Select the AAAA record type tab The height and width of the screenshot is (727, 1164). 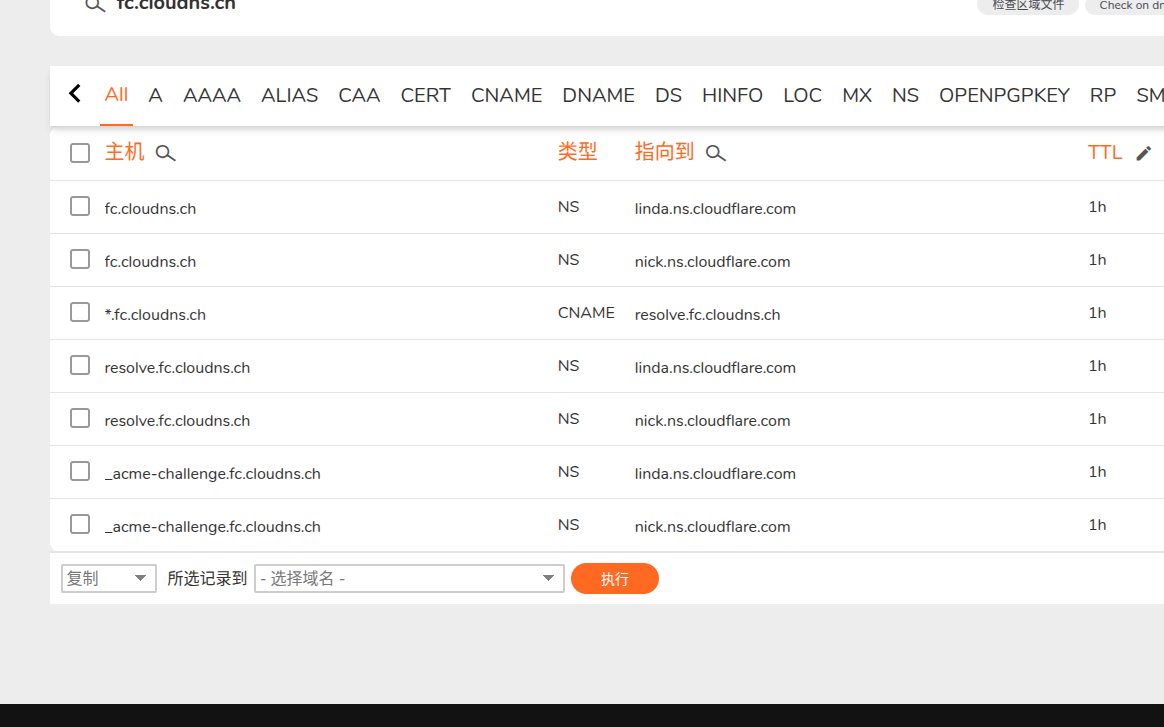(x=211, y=95)
